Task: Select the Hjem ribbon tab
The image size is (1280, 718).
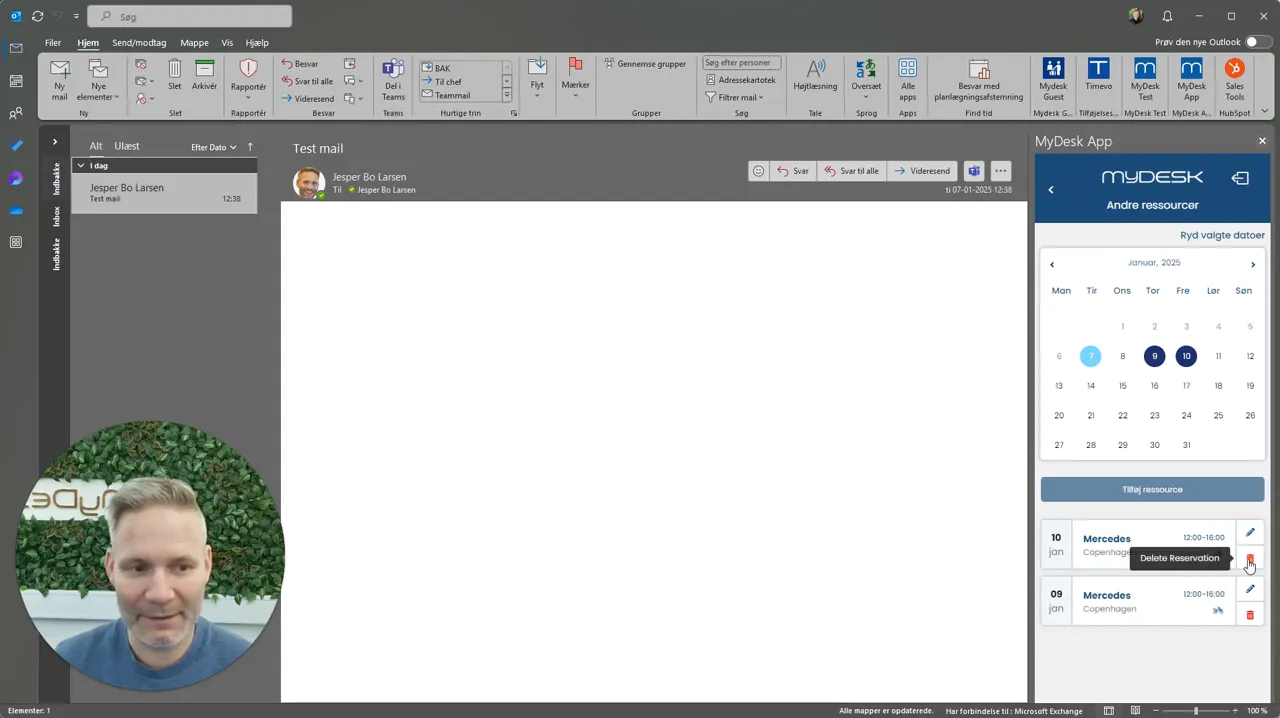Action: pyautogui.click(x=88, y=43)
